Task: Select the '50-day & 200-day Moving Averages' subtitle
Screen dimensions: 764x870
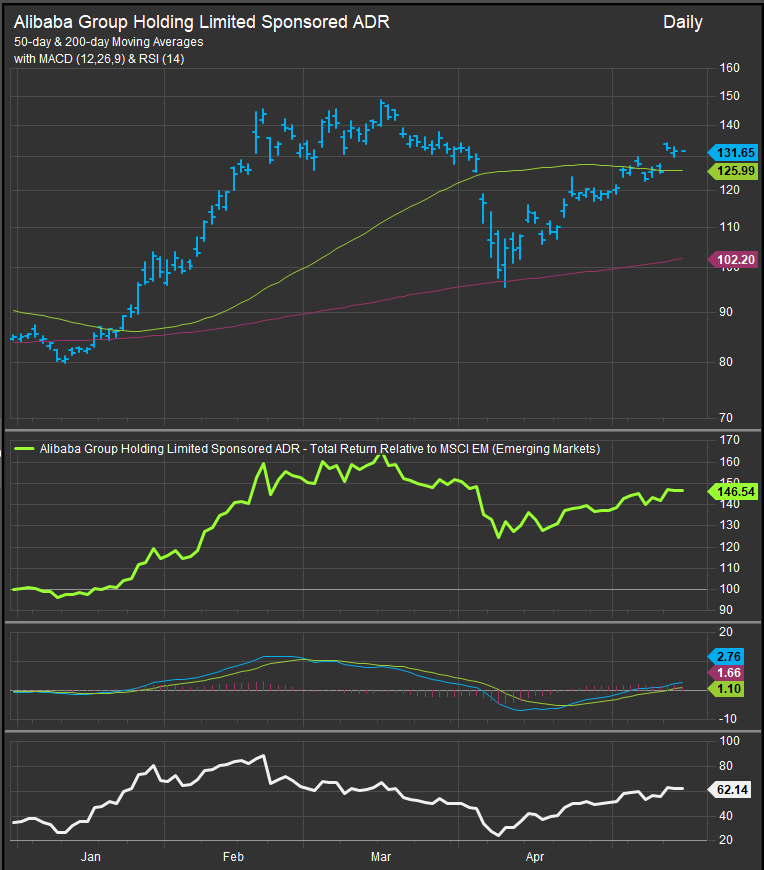Action: [x=109, y=42]
